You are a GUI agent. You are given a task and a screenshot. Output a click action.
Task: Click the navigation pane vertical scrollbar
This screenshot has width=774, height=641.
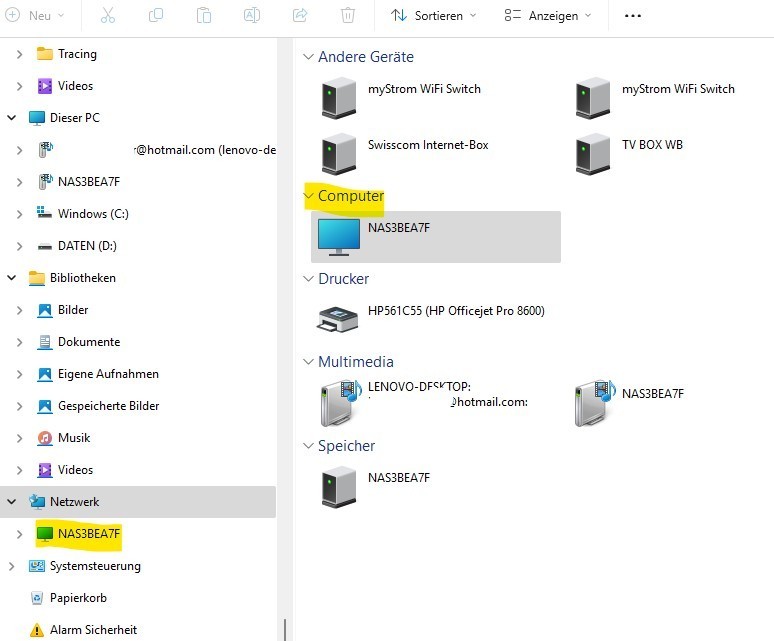coord(285,630)
